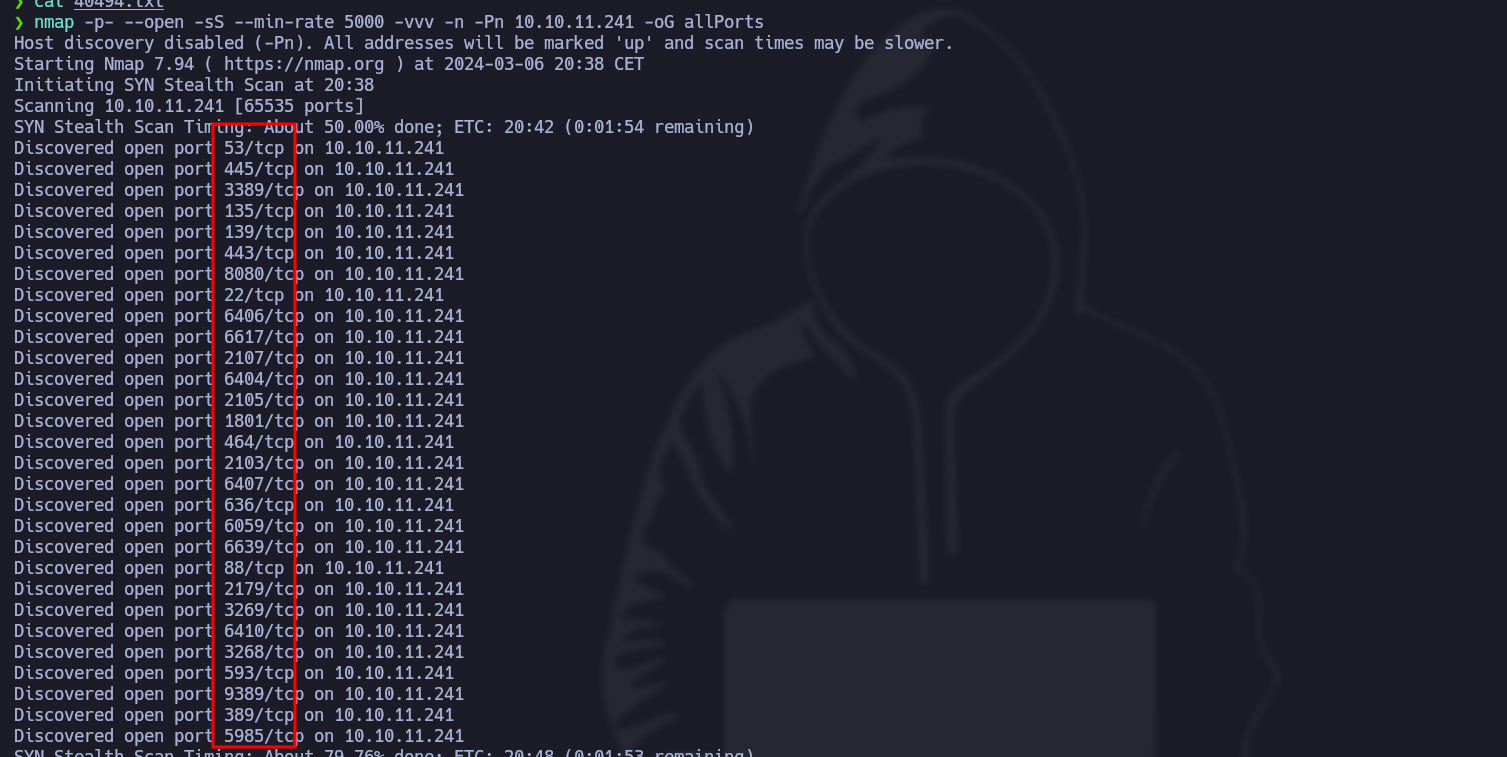This screenshot has height=757, width=1507.
Task: Click the underlined 40494.txt filename
Action: tap(119, 4)
